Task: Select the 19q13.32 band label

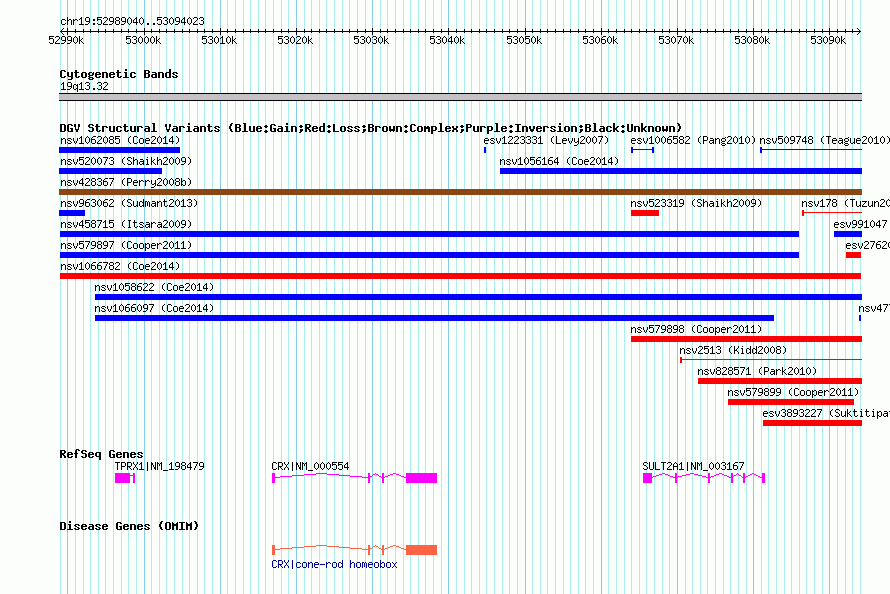Action: click(84, 86)
